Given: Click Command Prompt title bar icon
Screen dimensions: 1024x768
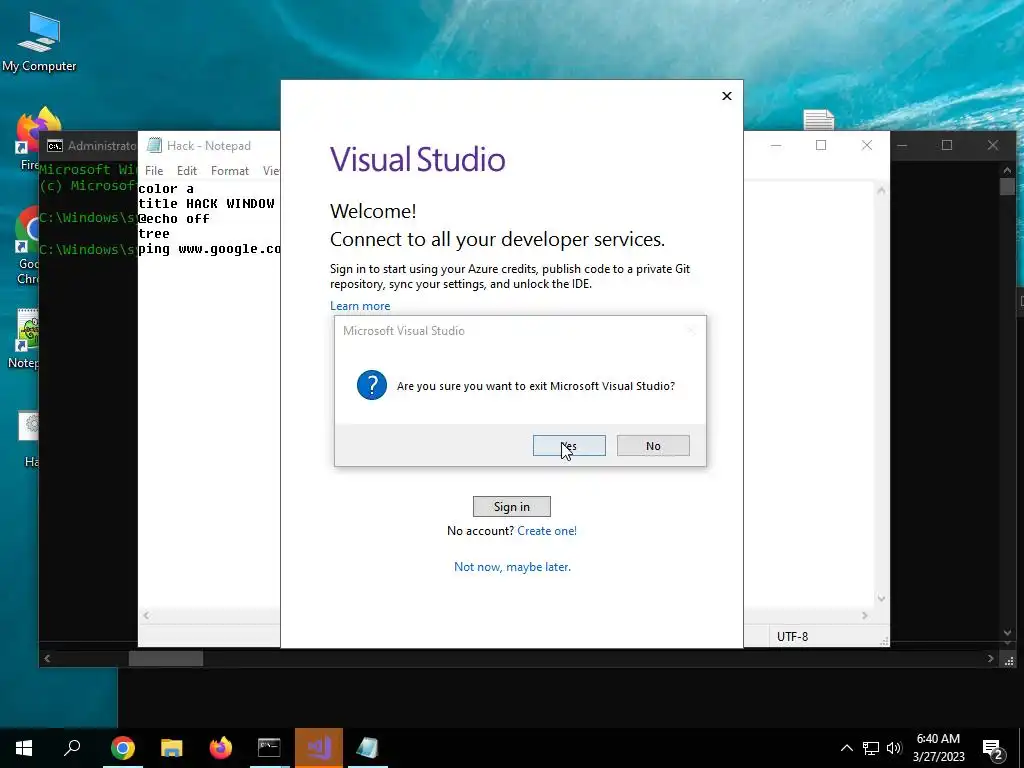Looking at the screenshot, I should (x=55, y=146).
